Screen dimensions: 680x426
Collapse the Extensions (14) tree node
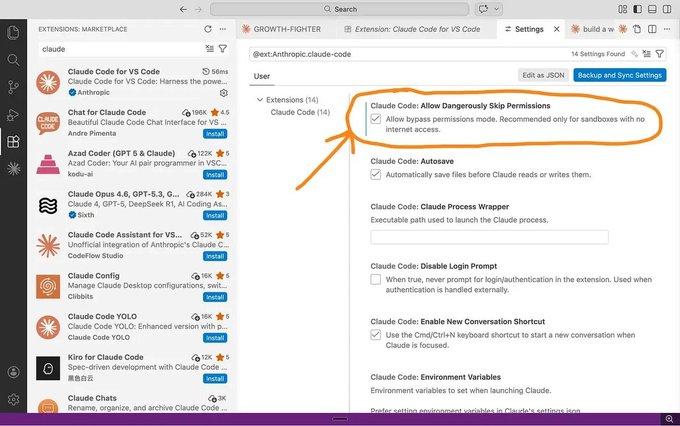click(x=260, y=100)
